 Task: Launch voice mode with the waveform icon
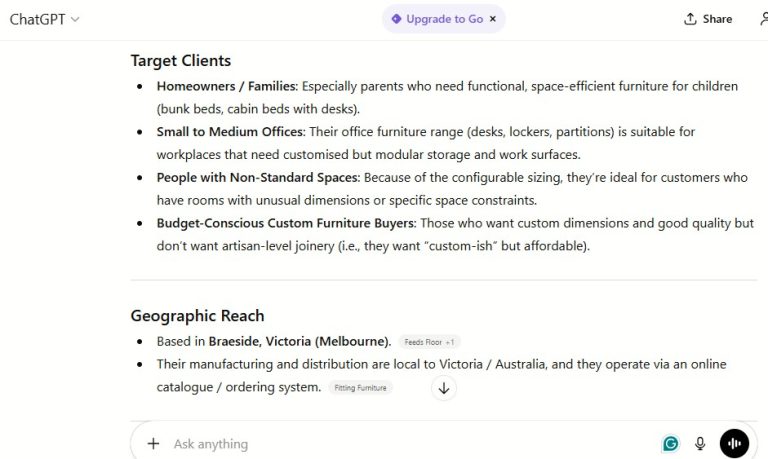[x=734, y=444]
